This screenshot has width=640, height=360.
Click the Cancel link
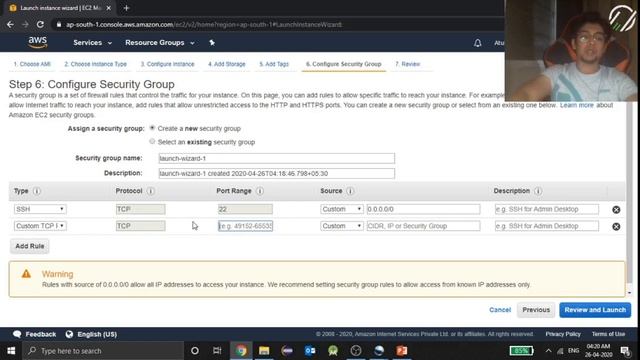pyautogui.click(x=500, y=310)
